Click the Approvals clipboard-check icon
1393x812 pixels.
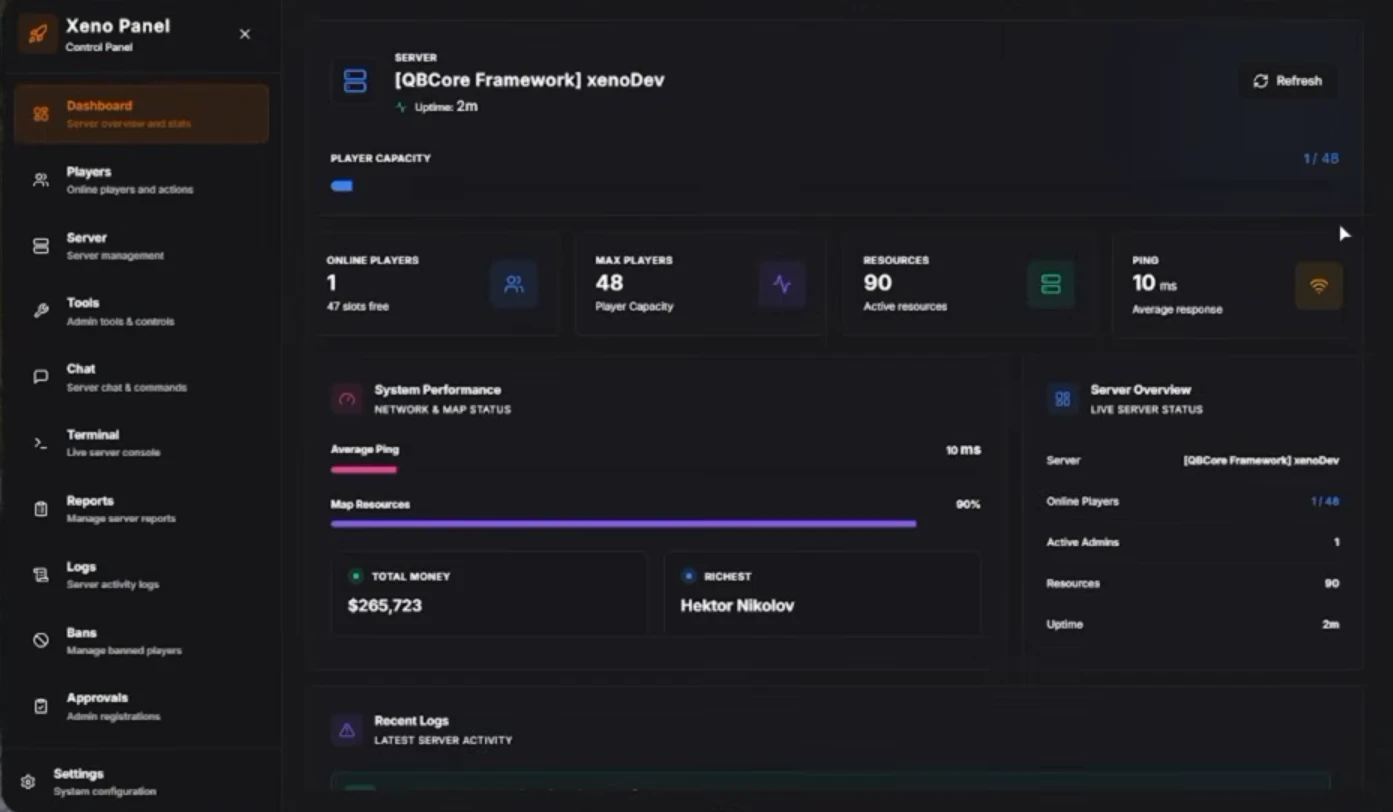pos(41,706)
